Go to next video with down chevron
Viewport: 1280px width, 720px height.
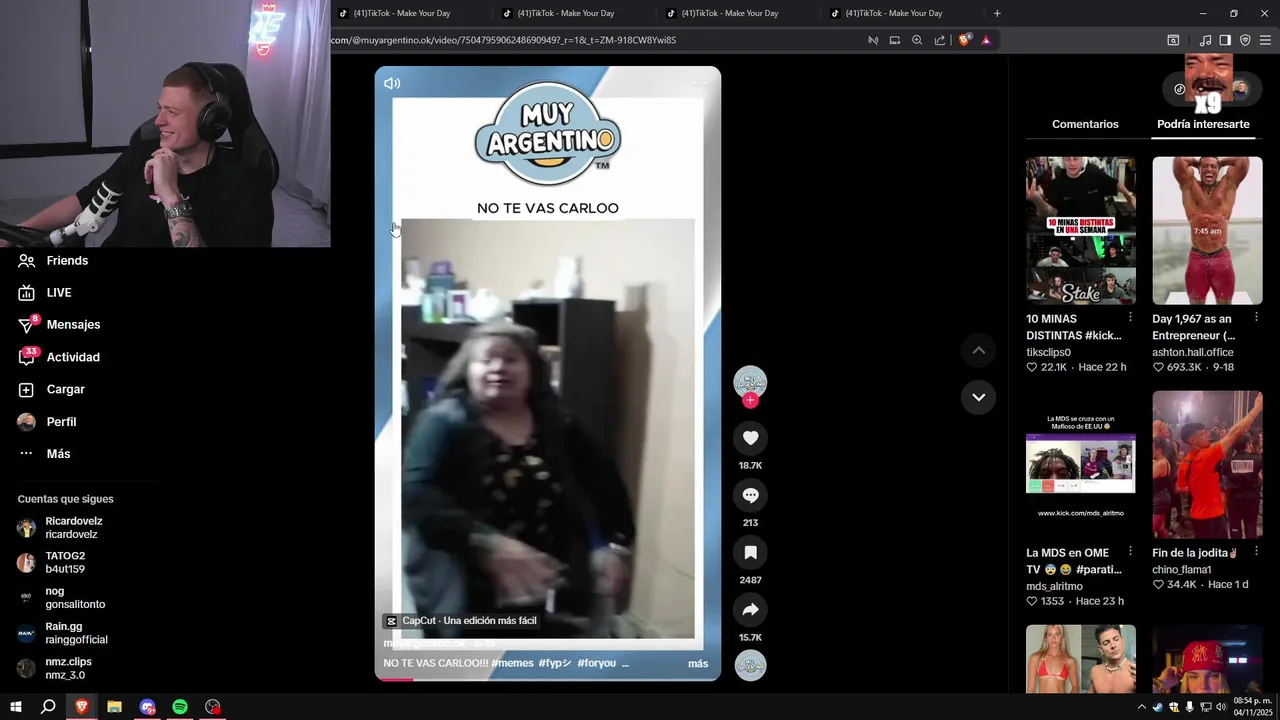click(978, 397)
